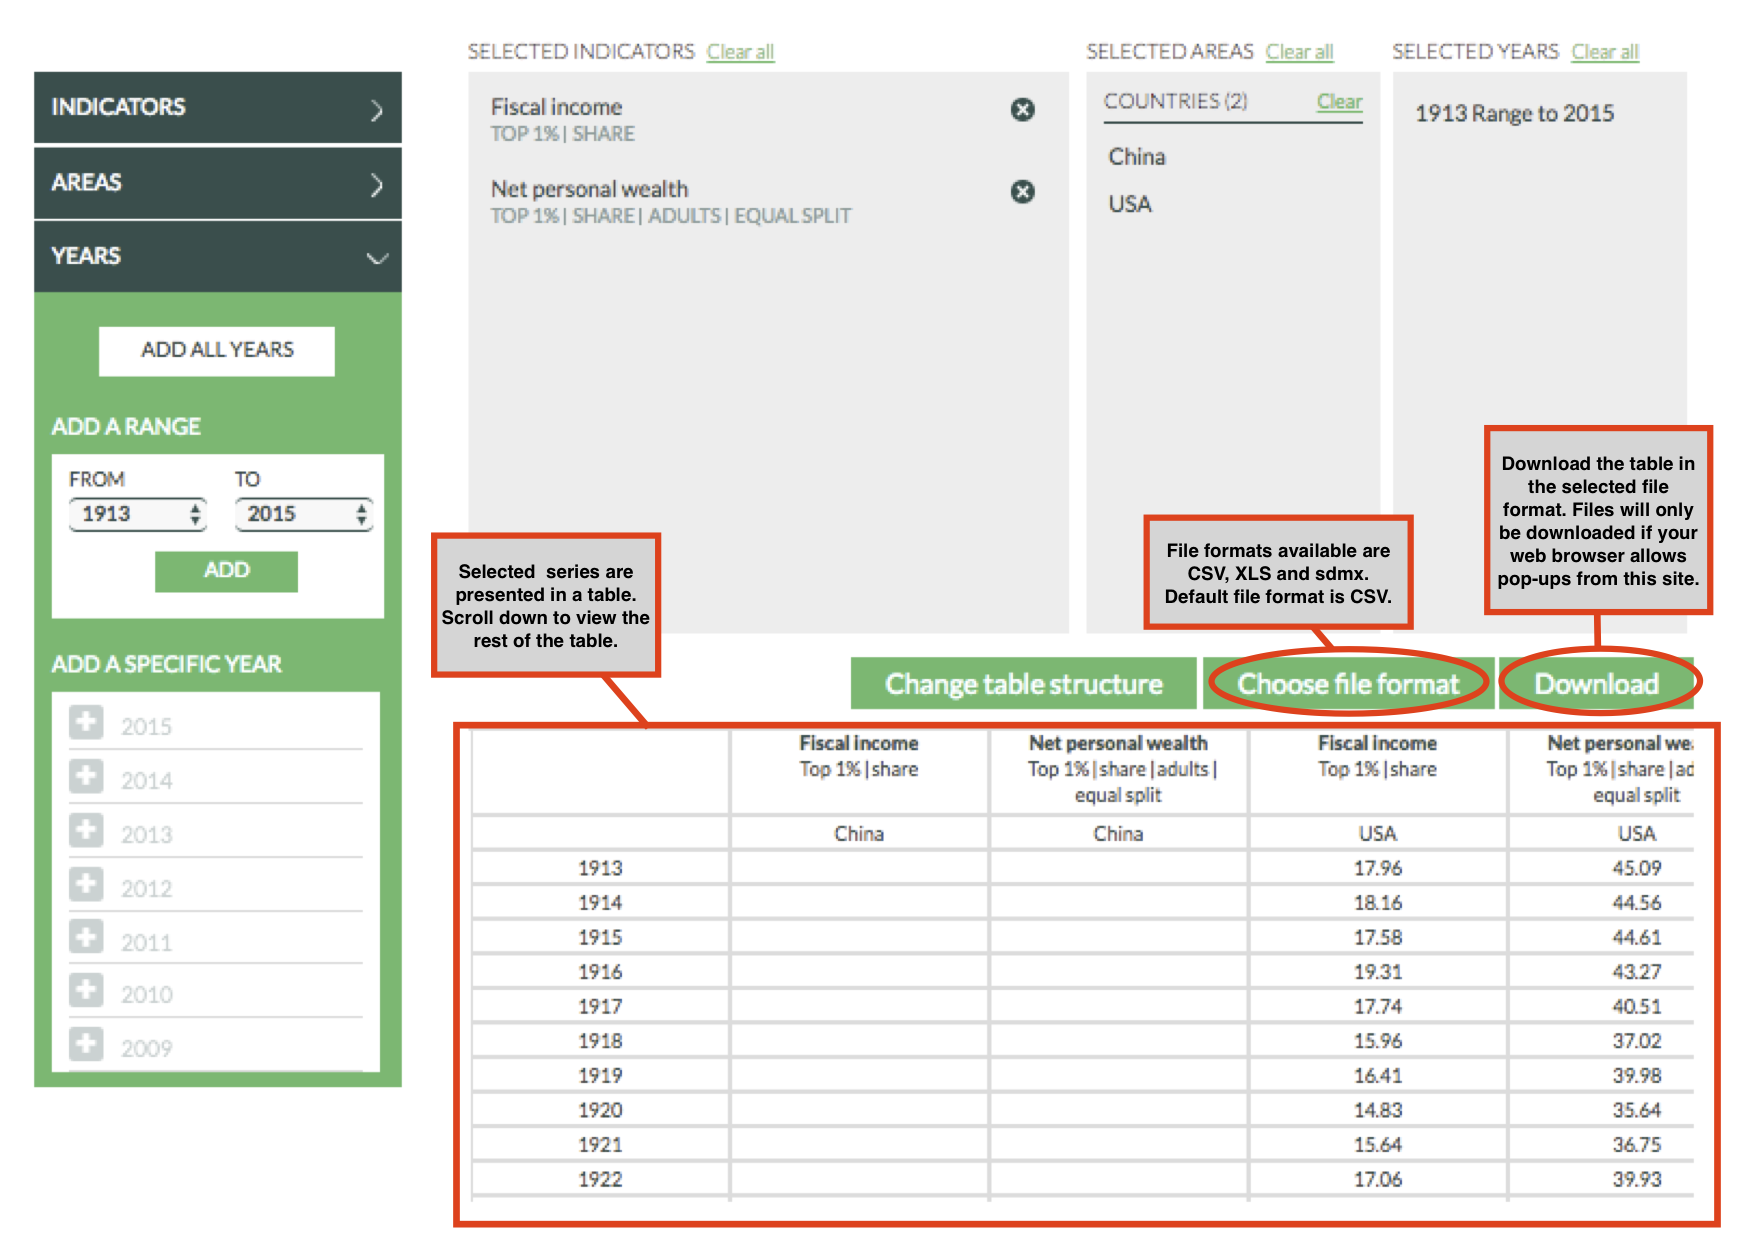
Task: Add year 2009 with plus icon
Action: pos(86,1044)
